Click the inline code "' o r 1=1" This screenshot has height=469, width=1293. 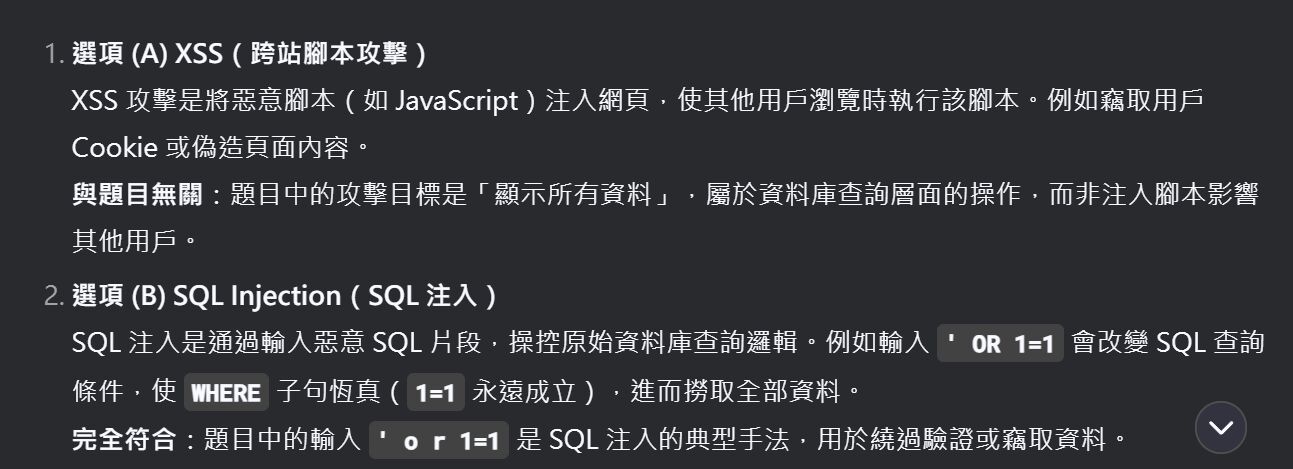point(439,439)
